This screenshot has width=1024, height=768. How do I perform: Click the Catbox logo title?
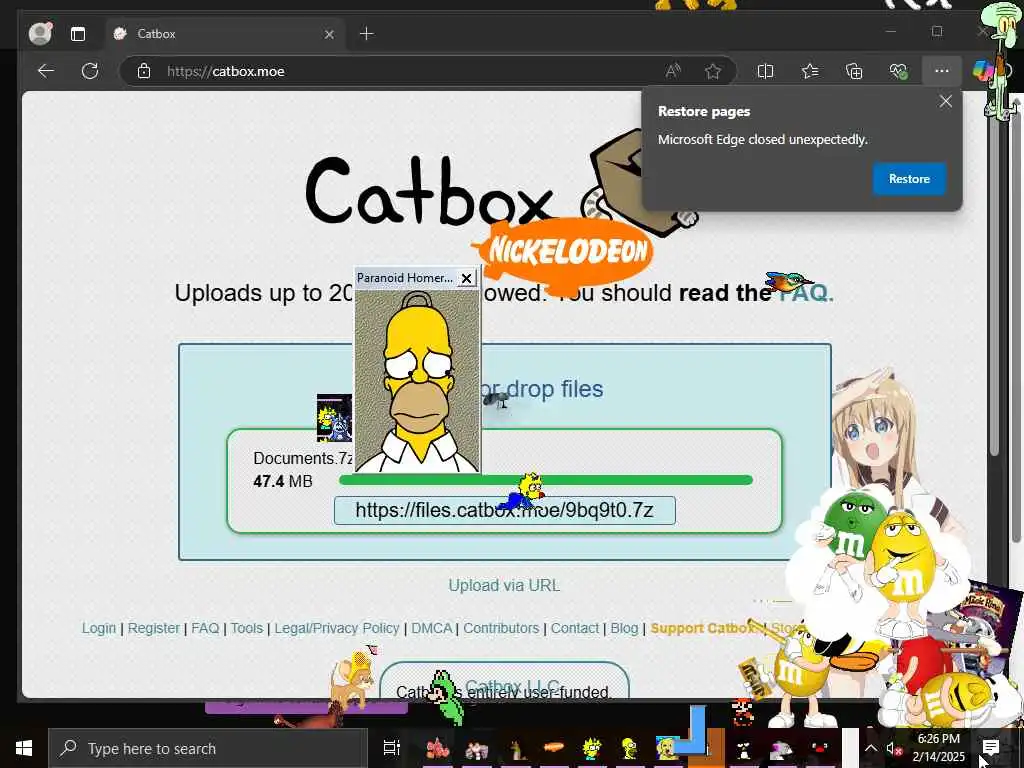pos(429,191)
